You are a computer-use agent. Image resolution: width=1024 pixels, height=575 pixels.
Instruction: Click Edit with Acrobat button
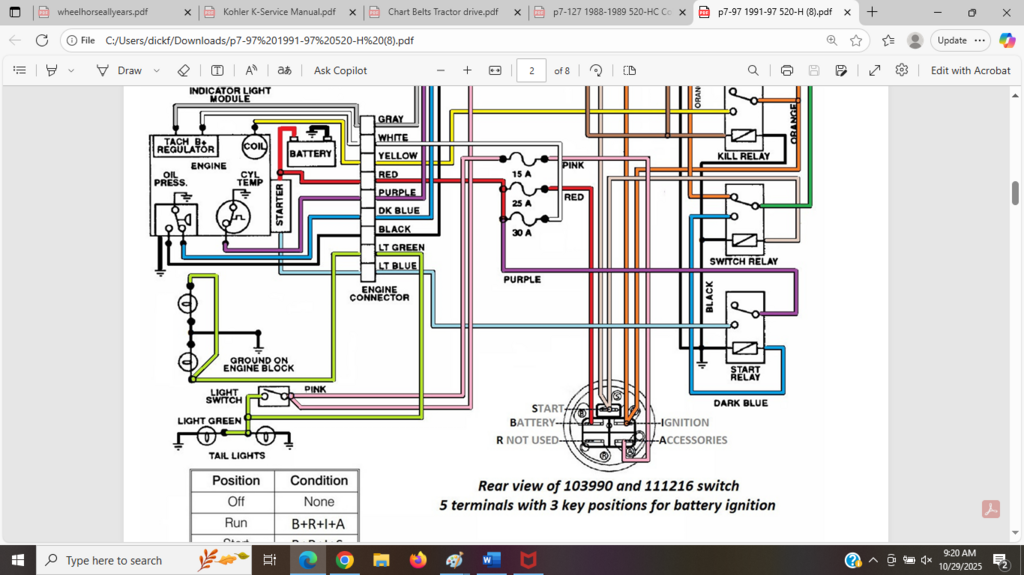970,71
